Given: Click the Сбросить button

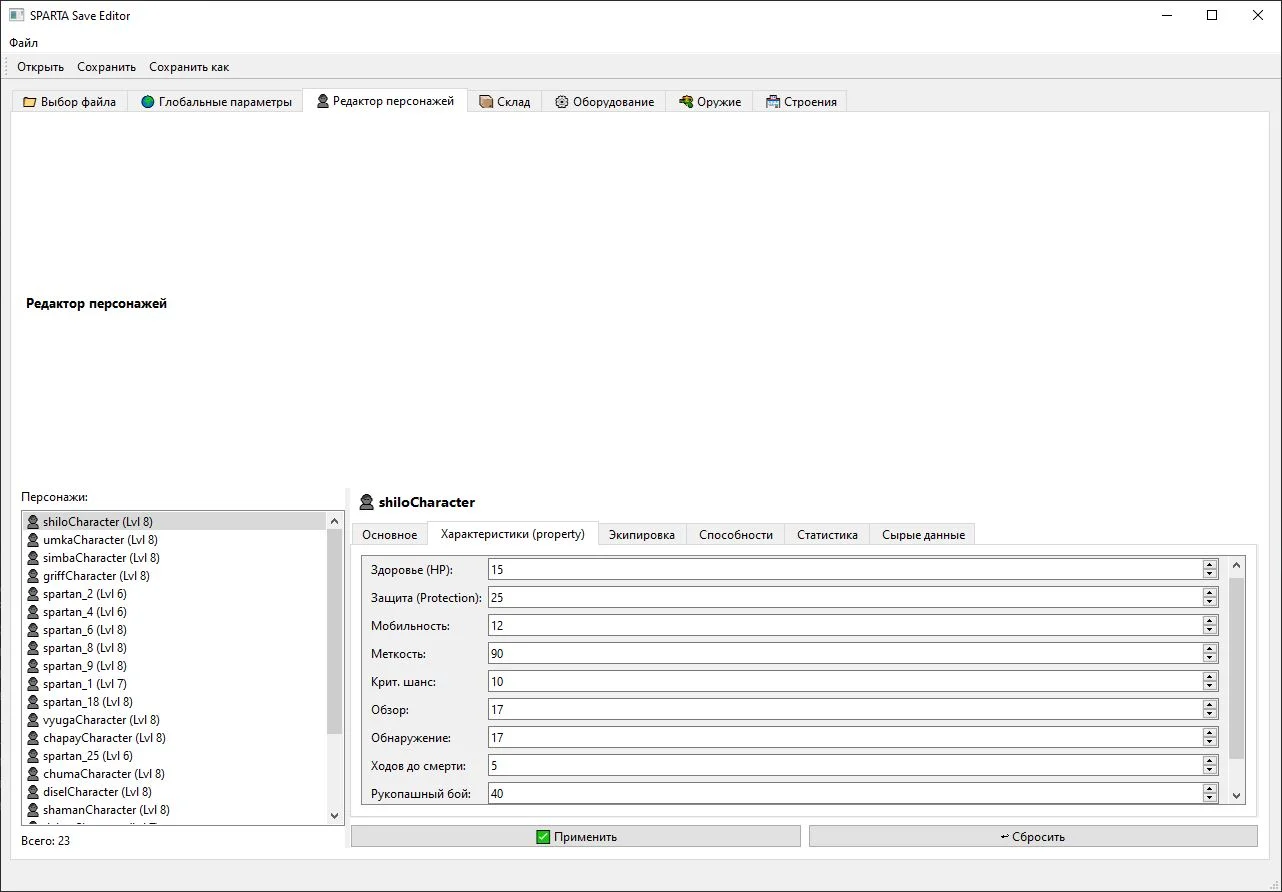Looking at the screenshot, I should [1033, 836].
